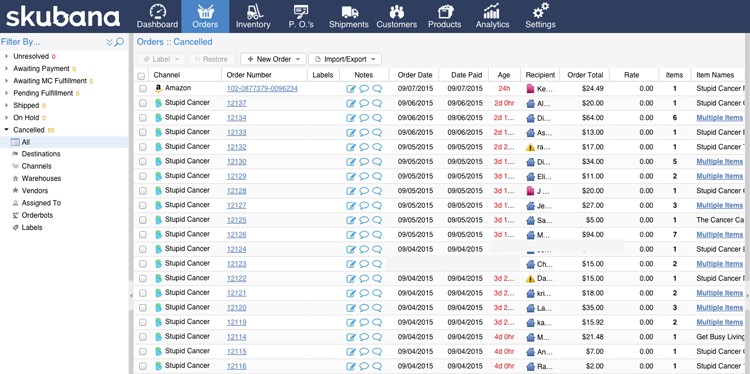Collapse the Cancelled filter group
Viewport: 750px width, 374px height.
point(6,130)
